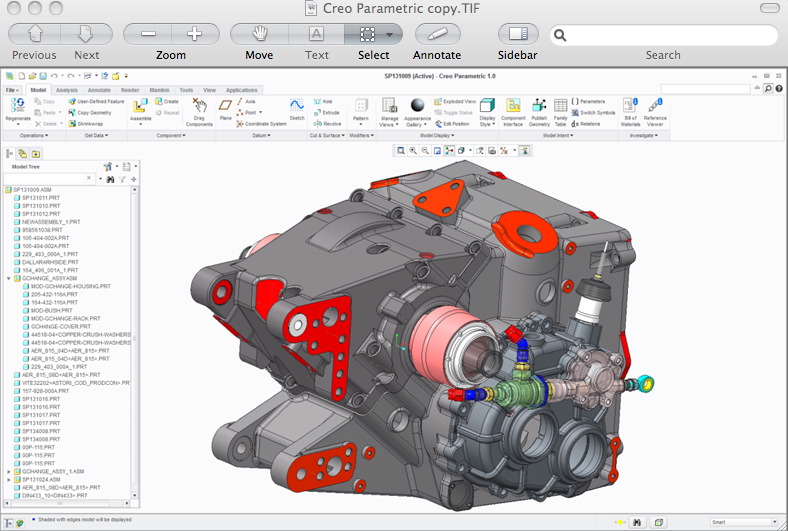Click the Sketch tool icon

pos(297,105)
